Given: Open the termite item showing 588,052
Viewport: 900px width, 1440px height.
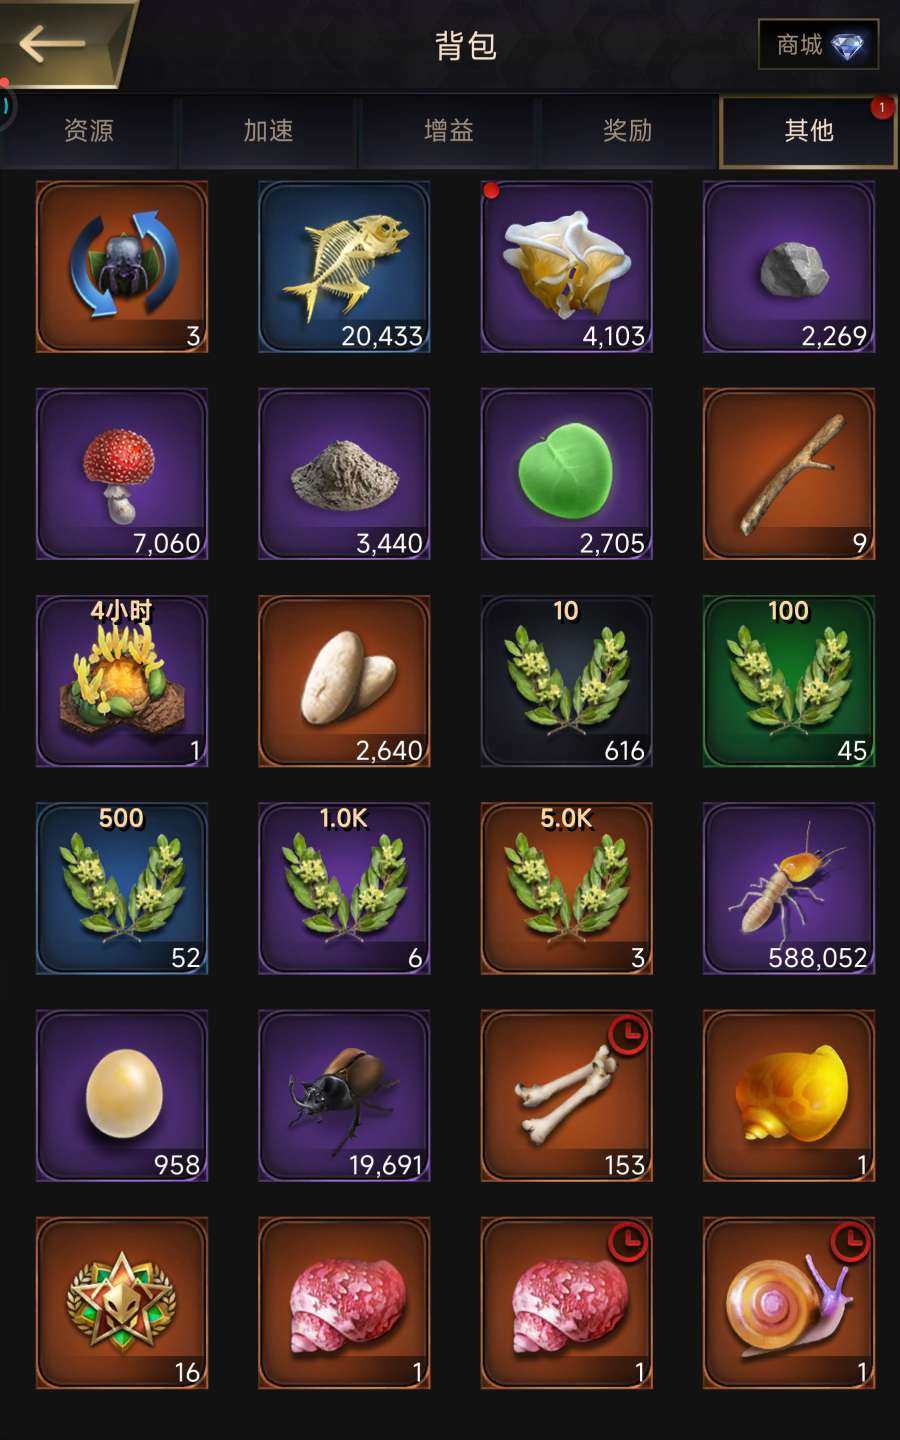Looking at the screenshot, I should point(789,889).
